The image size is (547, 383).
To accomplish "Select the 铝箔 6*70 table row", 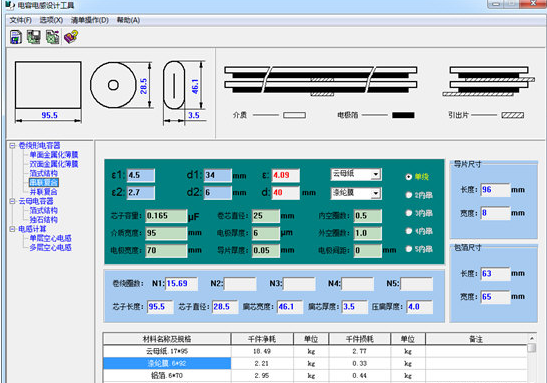I will coord(315,375).
